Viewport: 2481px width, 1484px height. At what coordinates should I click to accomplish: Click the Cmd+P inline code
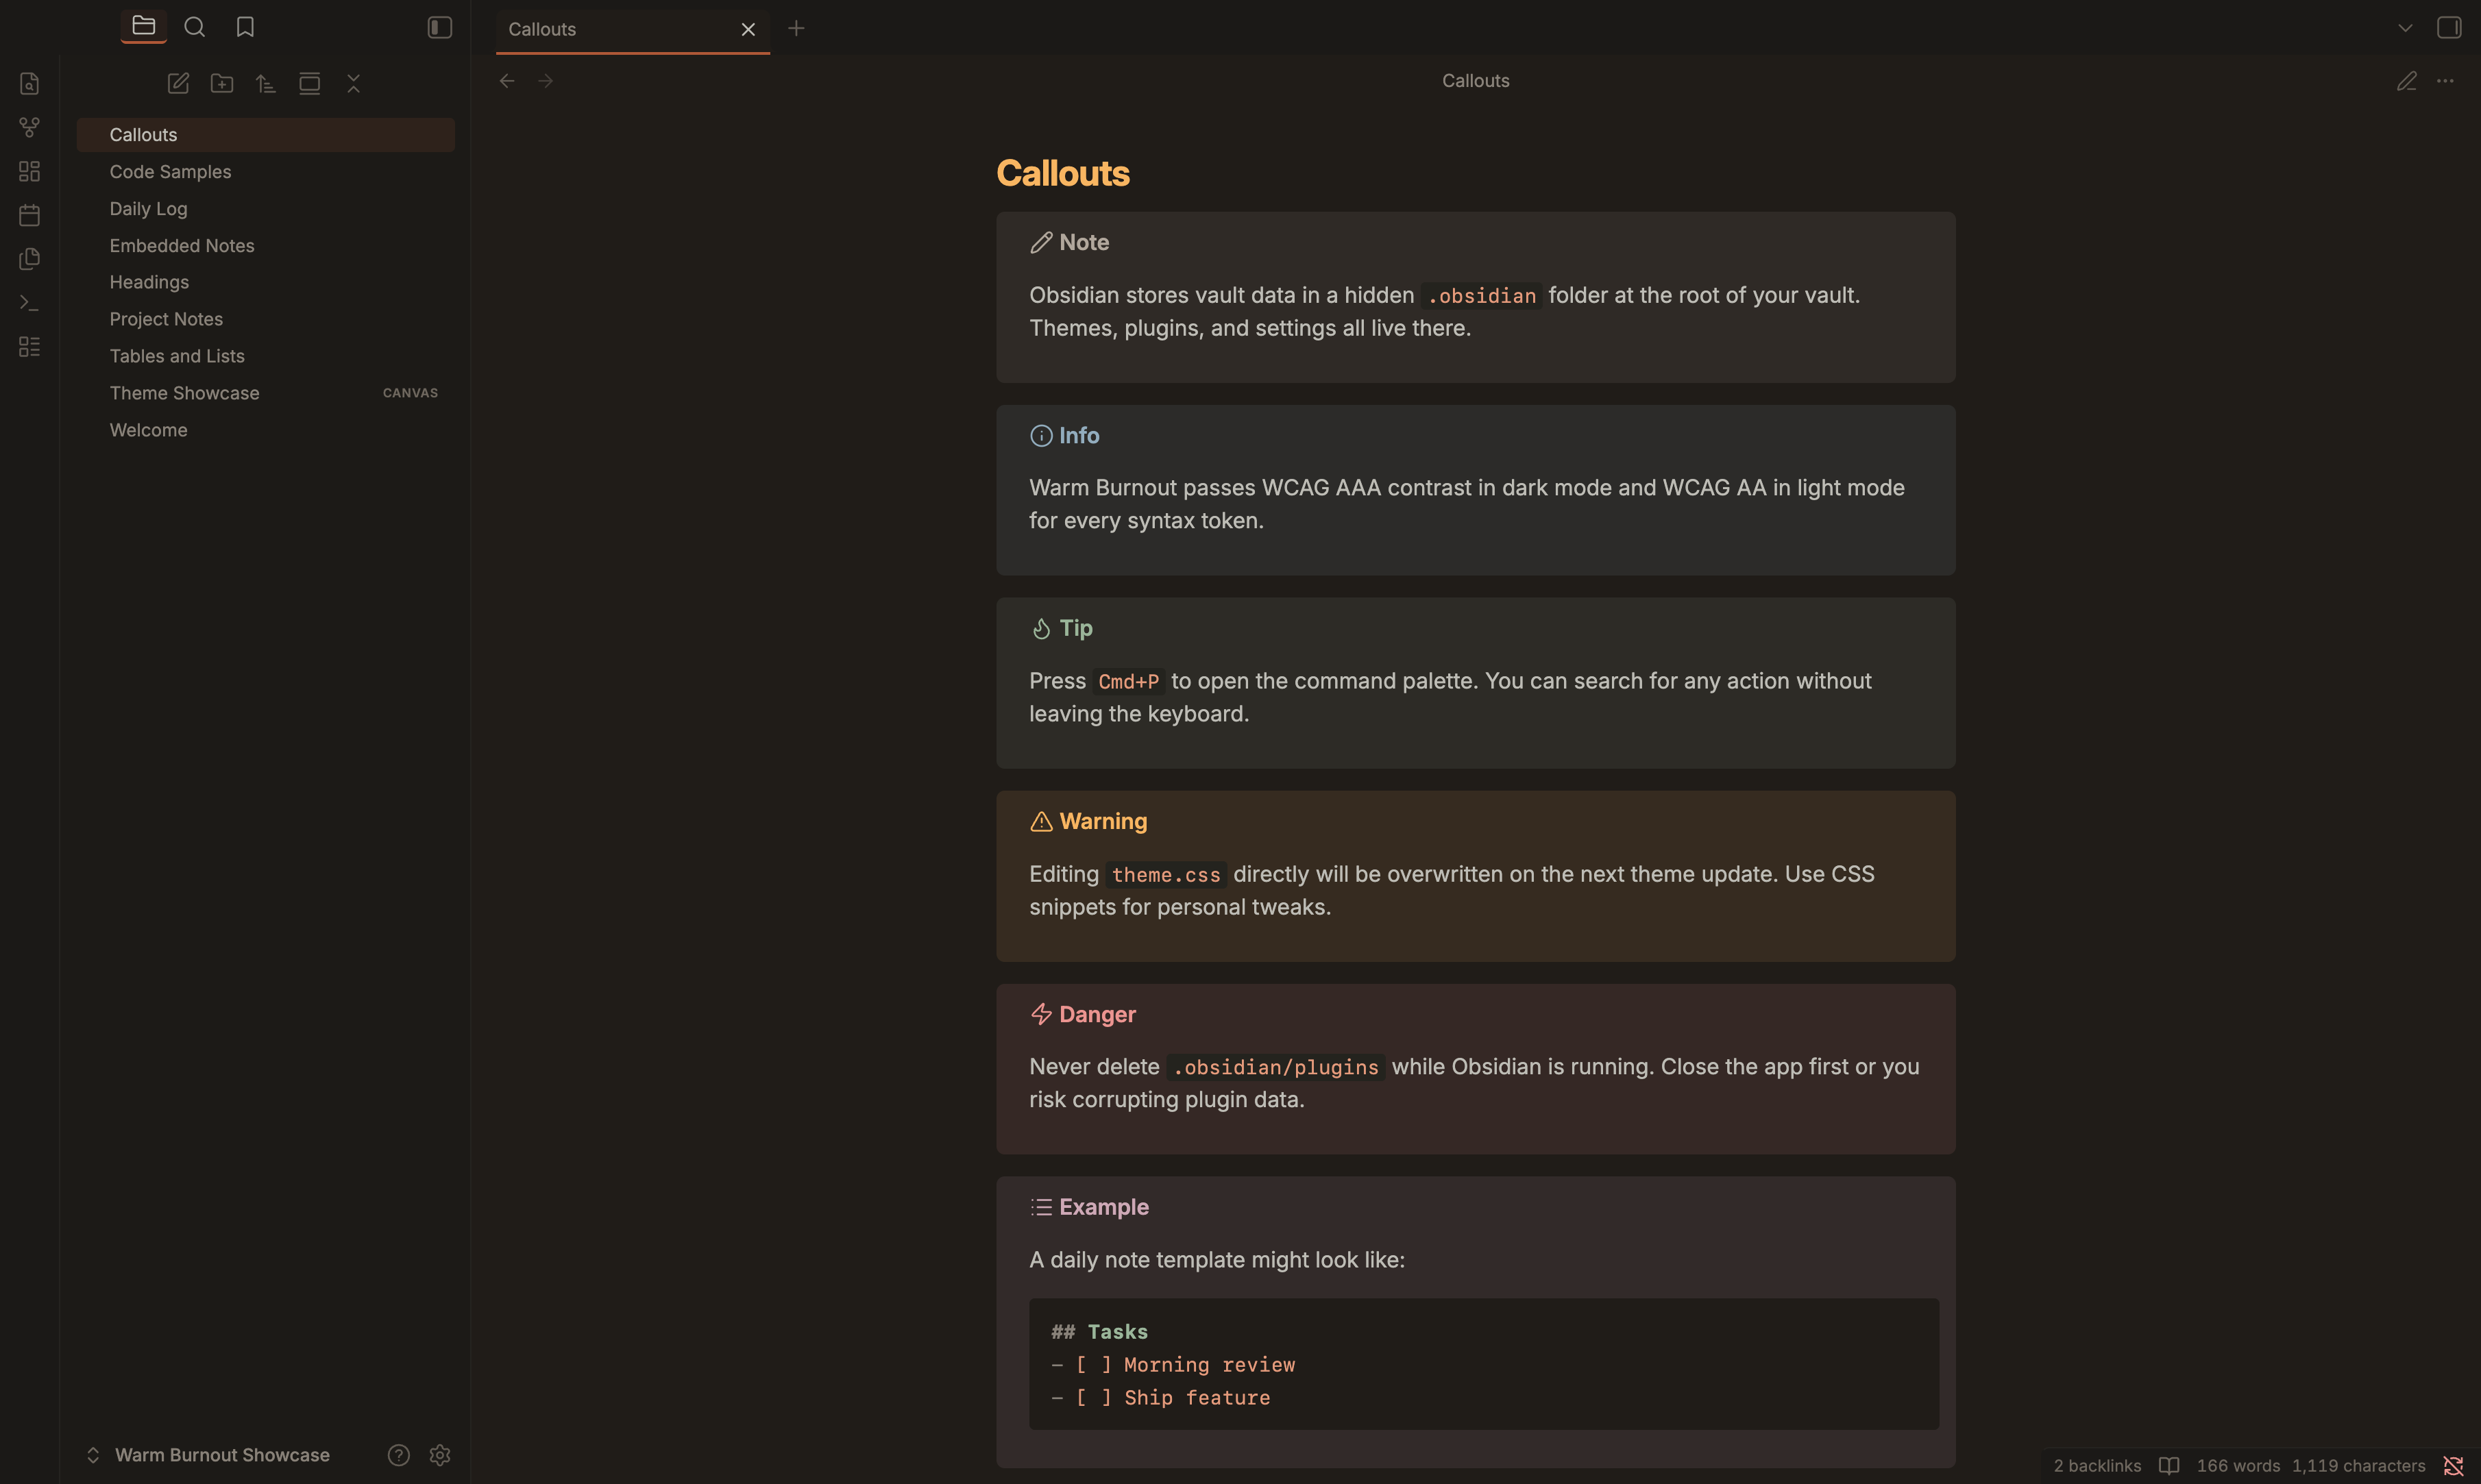1128,682
